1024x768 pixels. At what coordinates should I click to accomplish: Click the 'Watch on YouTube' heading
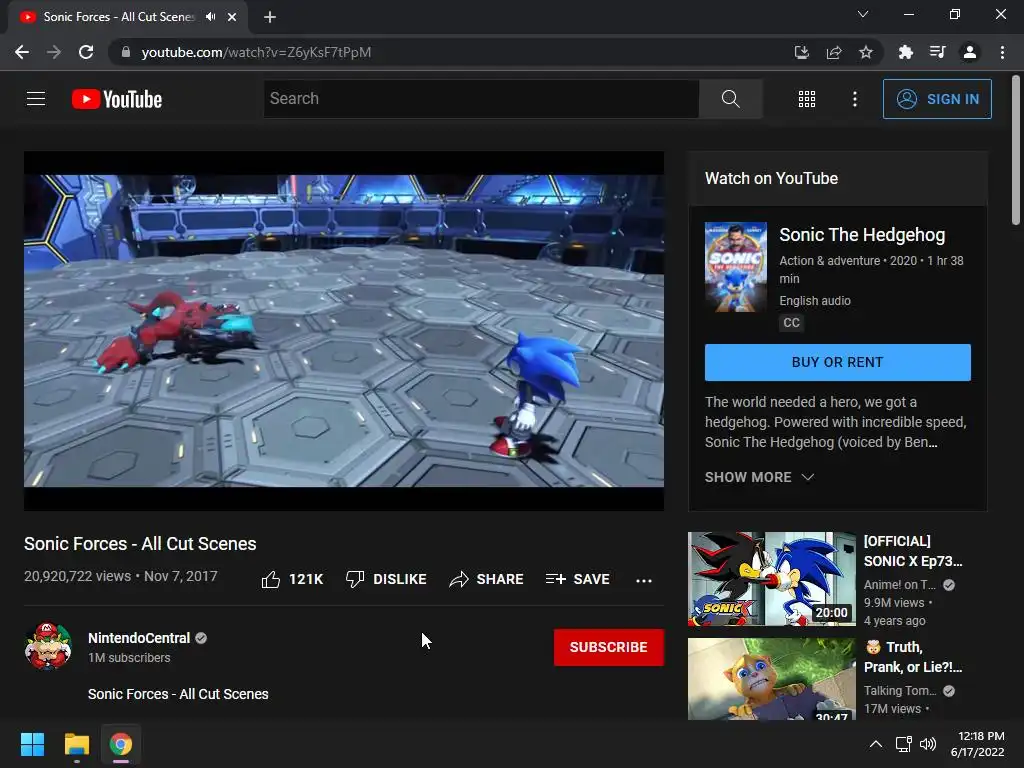click(x=771, y=178)
